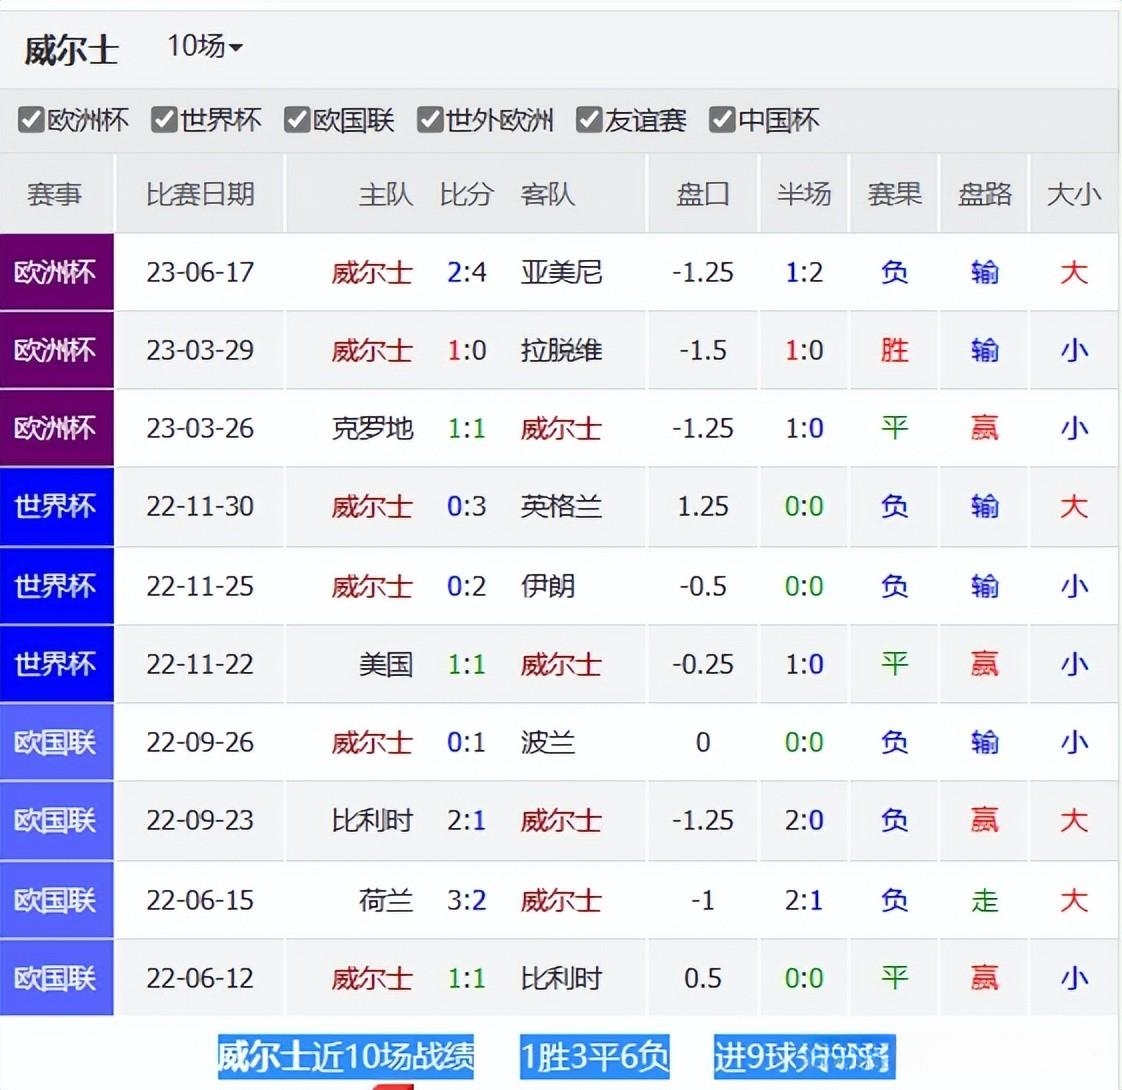Open 欧洲杯 tag on the 23-06-17 row

[57, 272]
